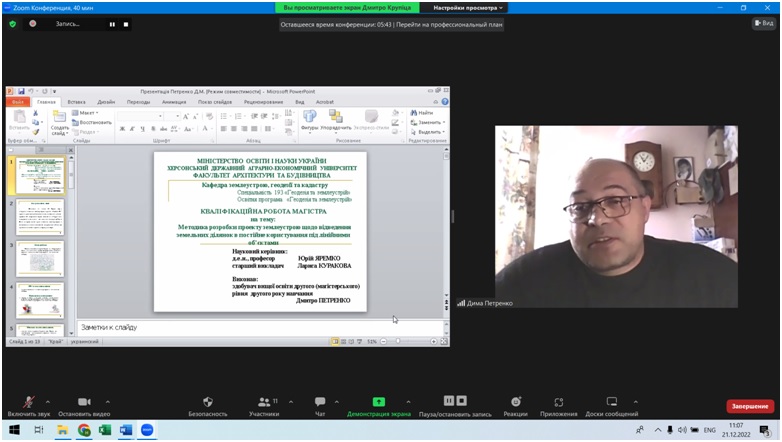Open Выделить select dropdown

click(x=428, y=132)
